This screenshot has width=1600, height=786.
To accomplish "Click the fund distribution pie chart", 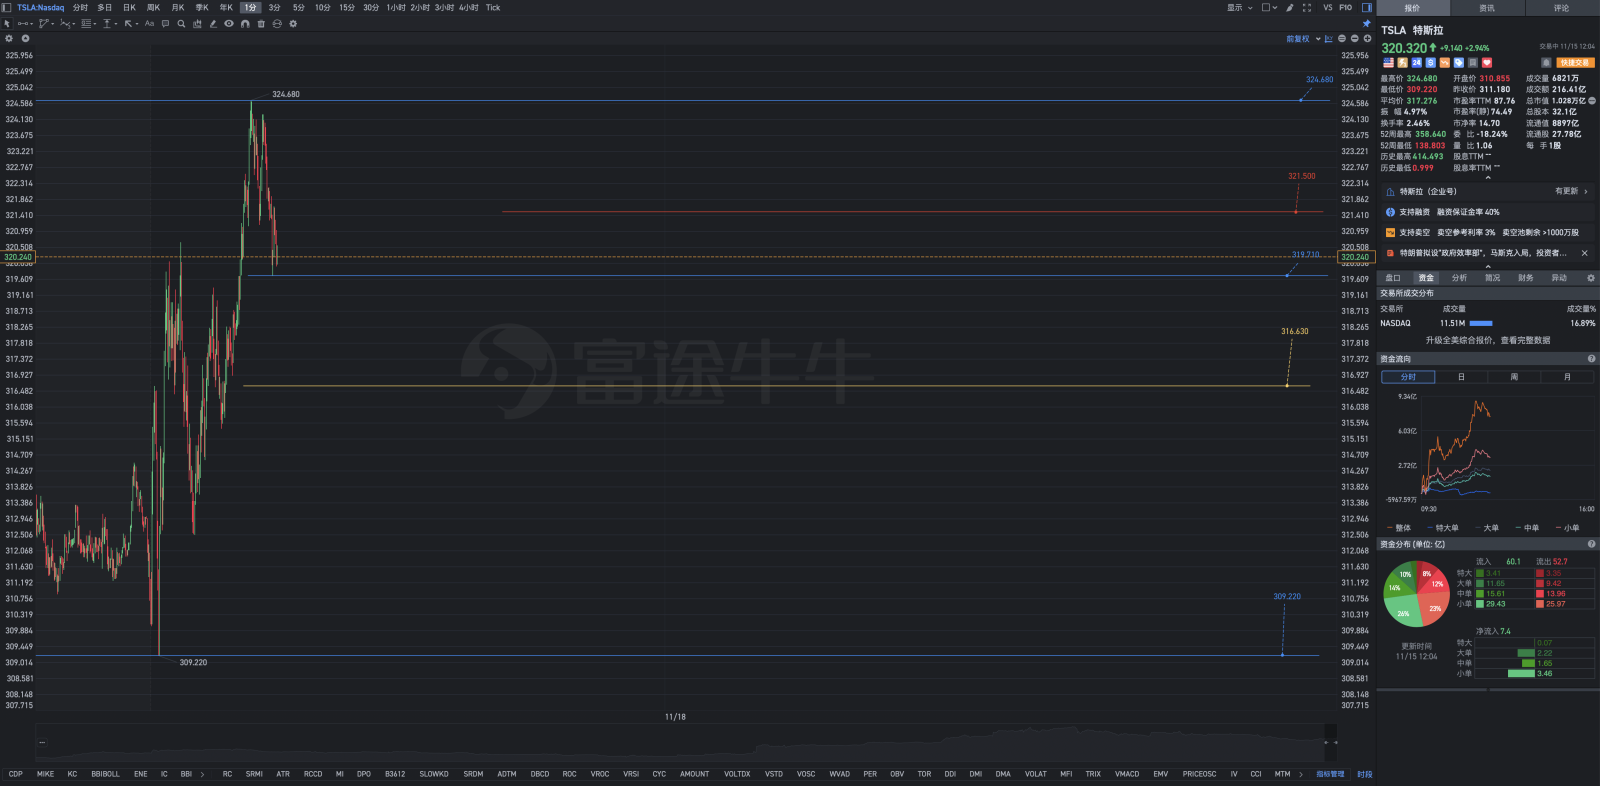I will coord(1415,593).
